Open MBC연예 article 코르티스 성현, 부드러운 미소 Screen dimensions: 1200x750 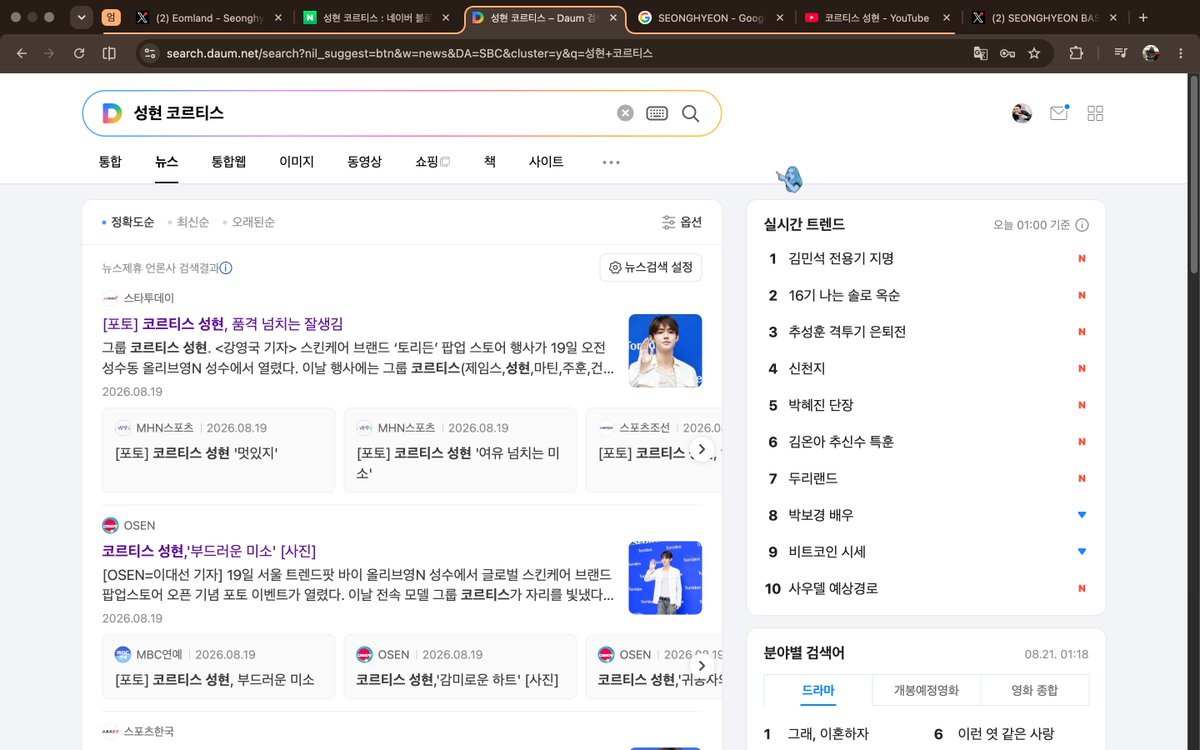214,680
